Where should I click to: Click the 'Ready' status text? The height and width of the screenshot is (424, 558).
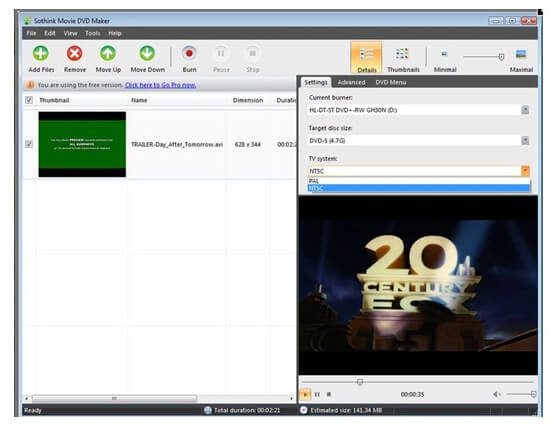(x=33, y=410)
